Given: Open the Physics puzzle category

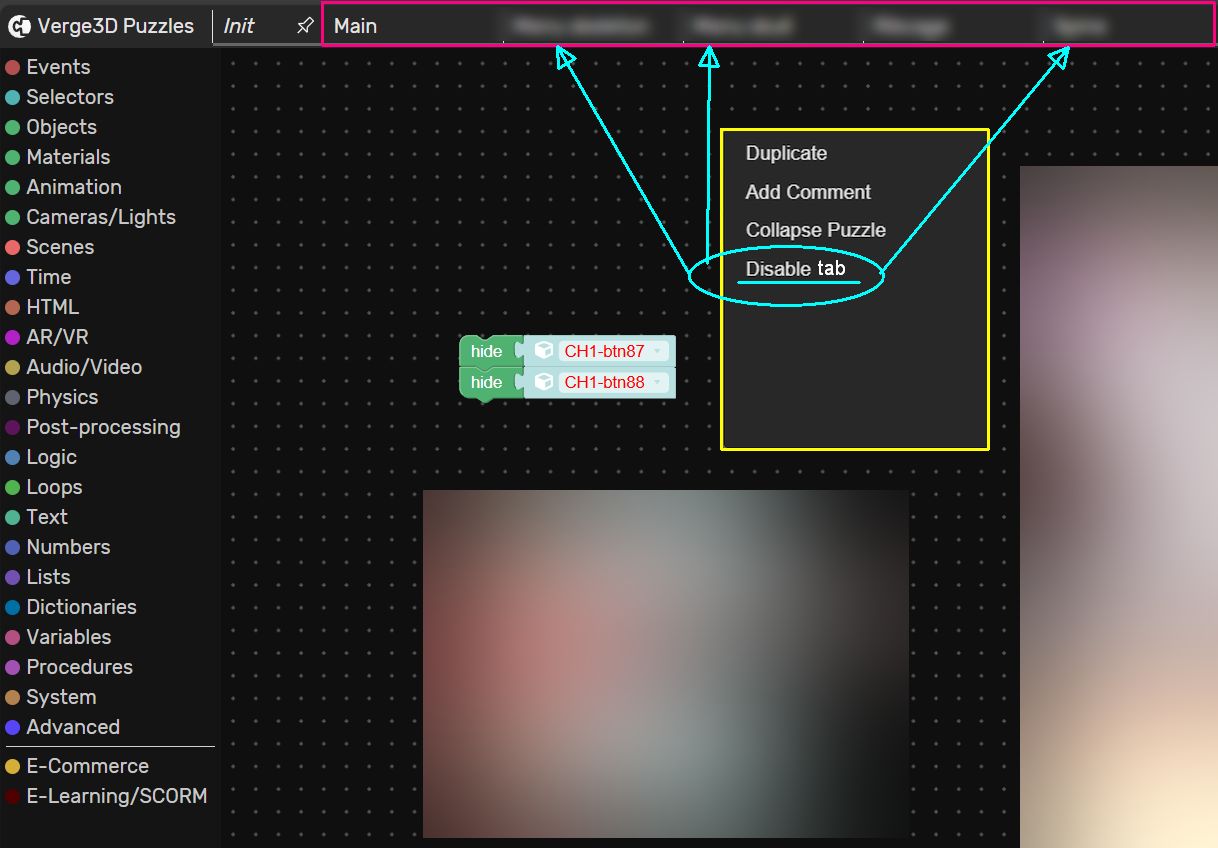Looking at the screenshot, I should 52,397.
